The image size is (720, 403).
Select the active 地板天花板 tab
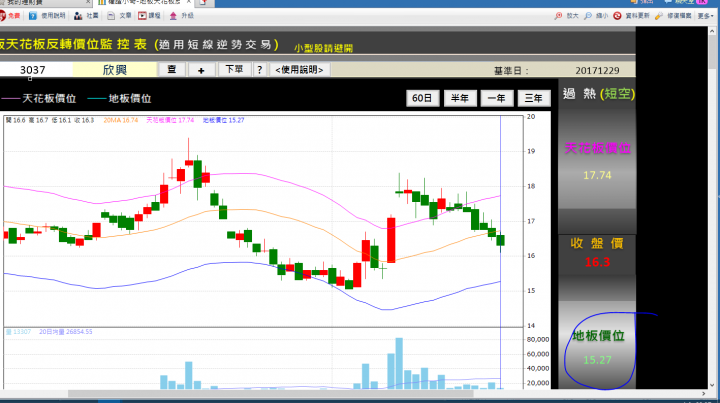click(x=142, y=3)
